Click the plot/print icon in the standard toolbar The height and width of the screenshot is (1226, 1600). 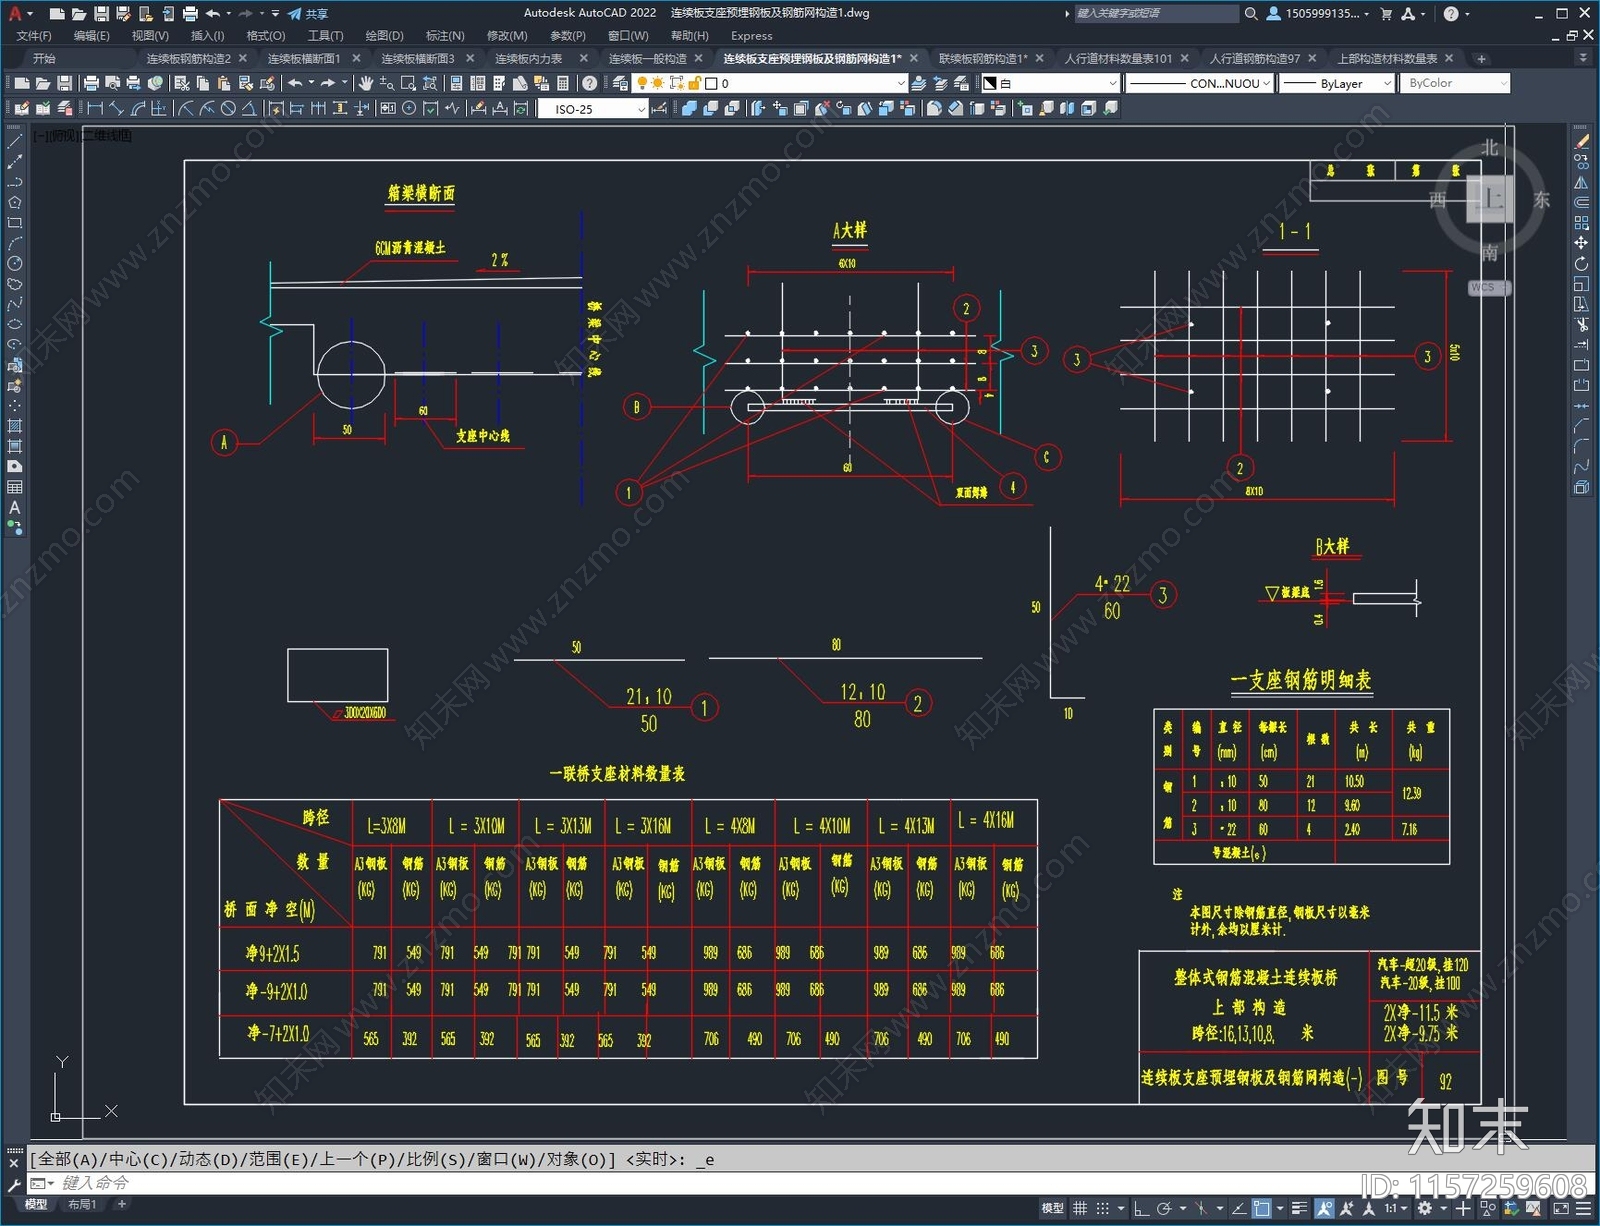(91, 83)
